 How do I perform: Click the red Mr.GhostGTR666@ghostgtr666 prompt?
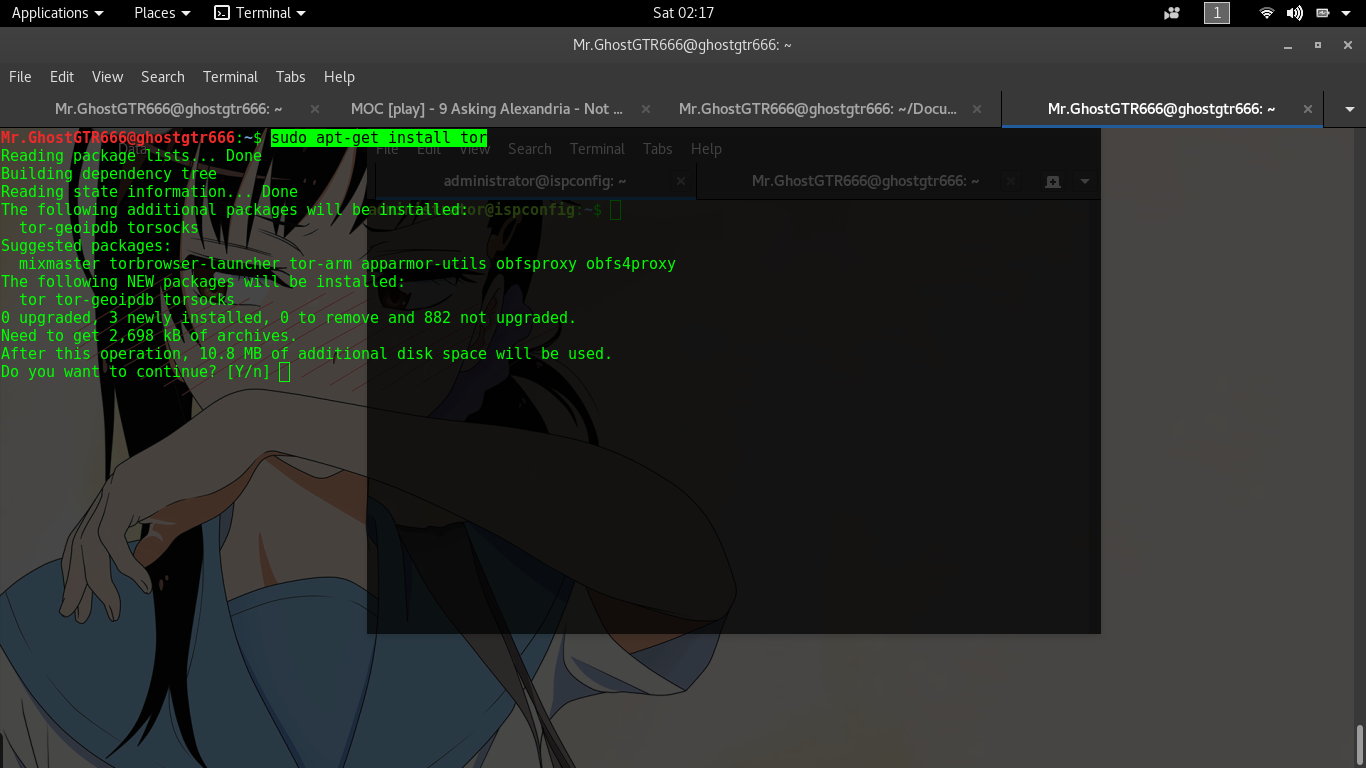(x=117, y=138)
